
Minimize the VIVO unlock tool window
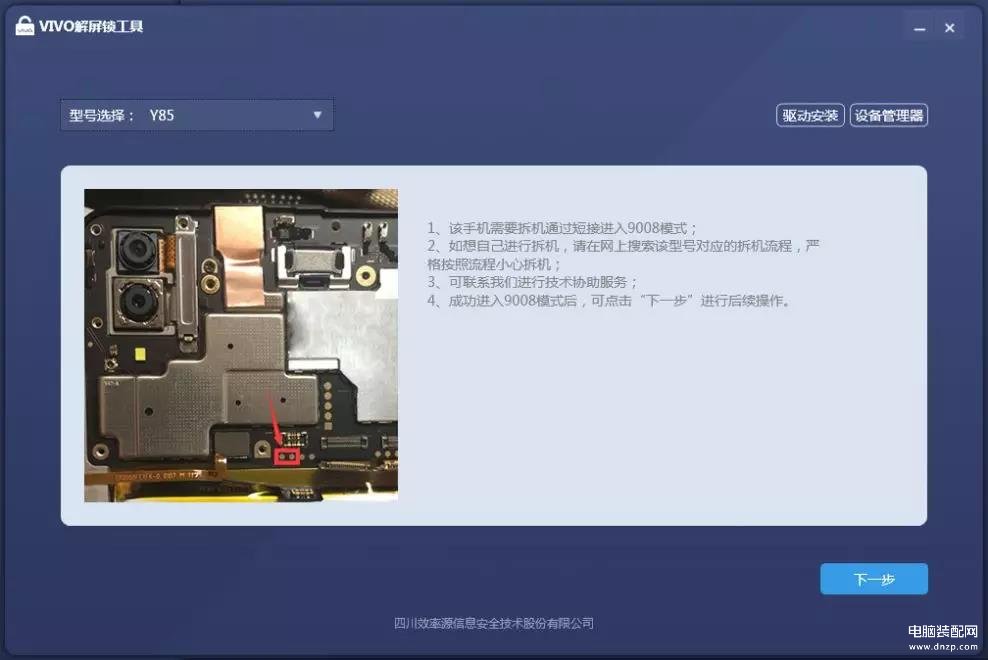coord(919,28)
